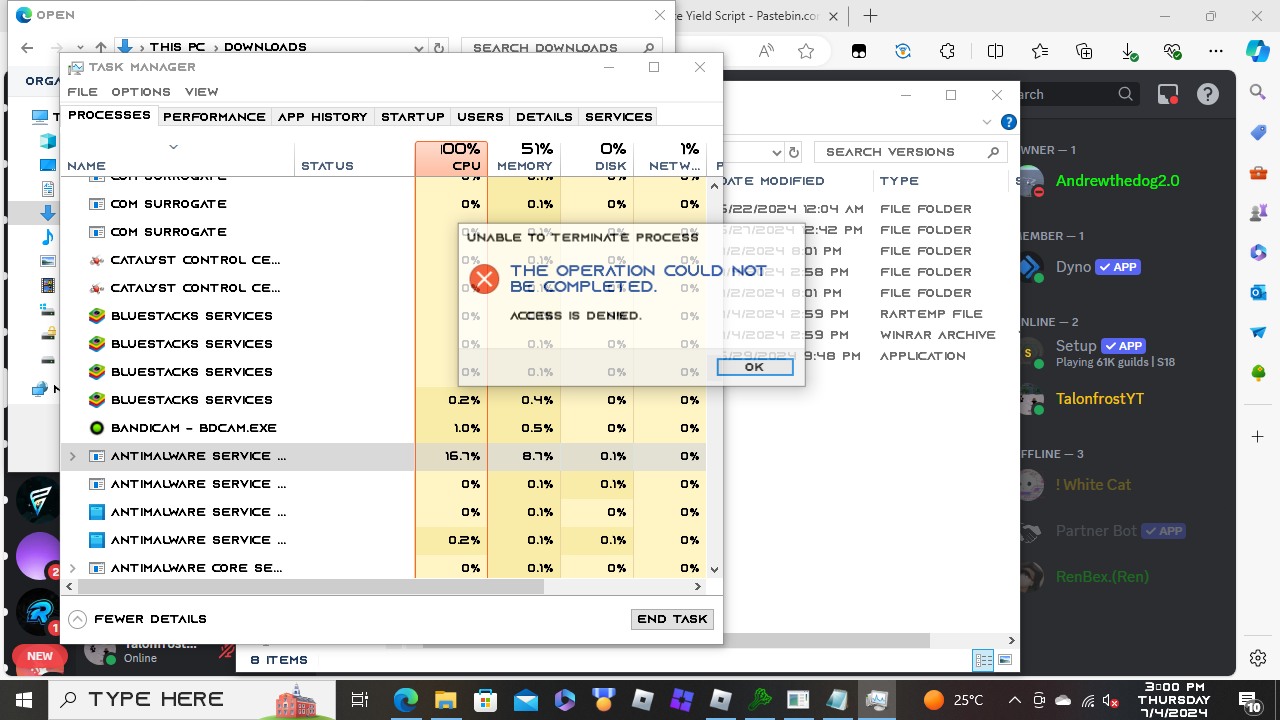Switch to Startup tab
This screenshot has width=1280, height=720.
[x=413, y=117]
